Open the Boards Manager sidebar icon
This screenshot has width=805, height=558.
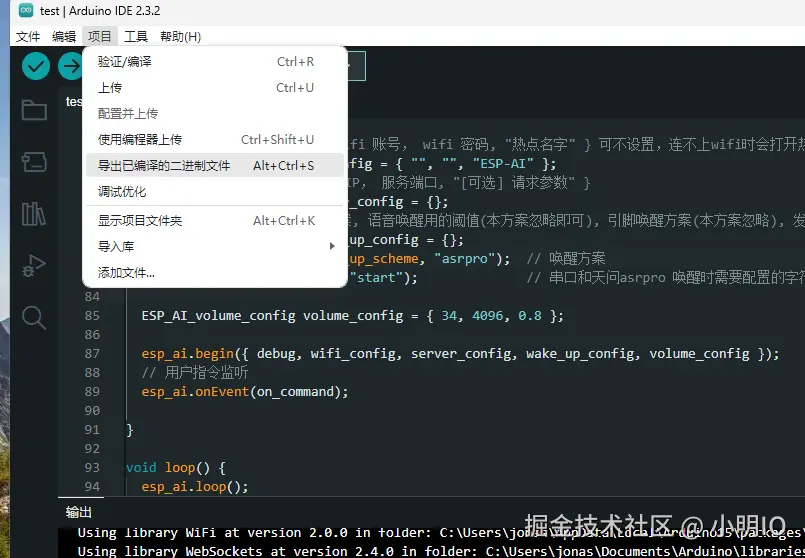[x=34, y=162]
